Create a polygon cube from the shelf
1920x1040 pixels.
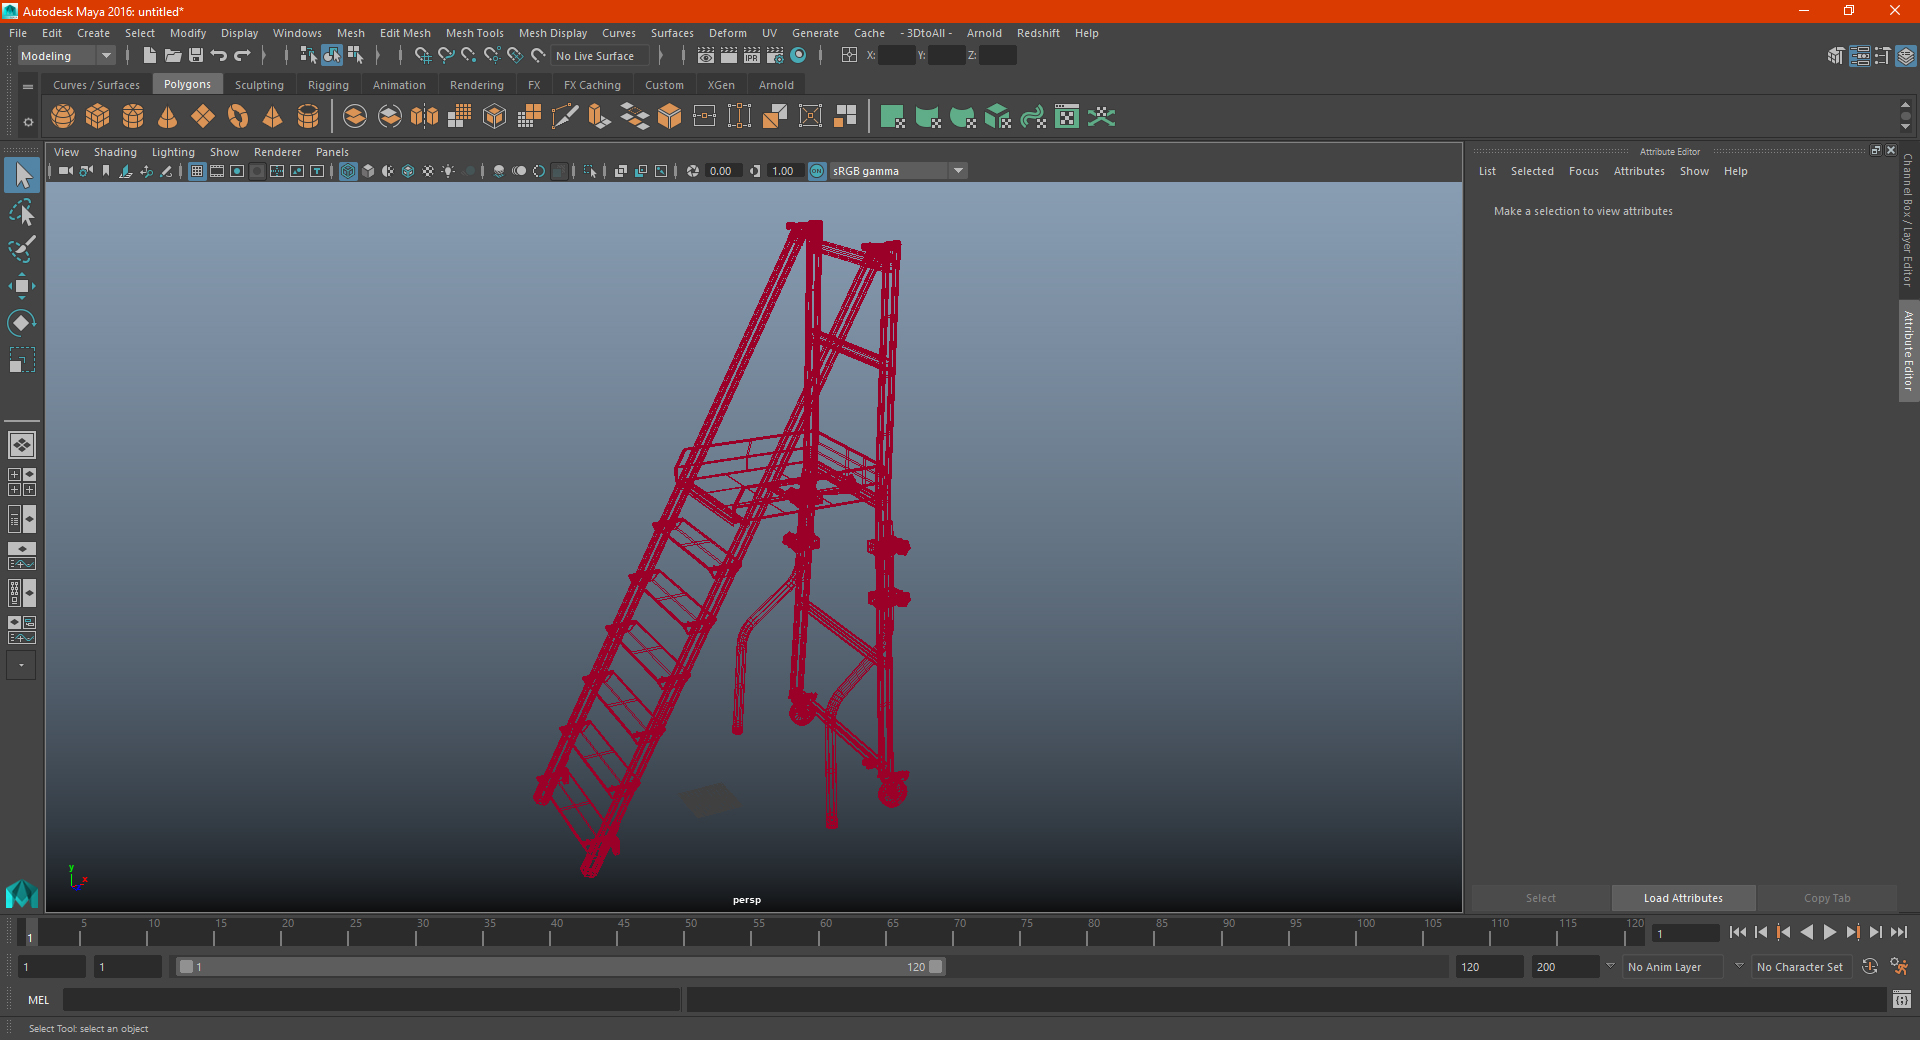pyautogui.click(x=98, y=117)
